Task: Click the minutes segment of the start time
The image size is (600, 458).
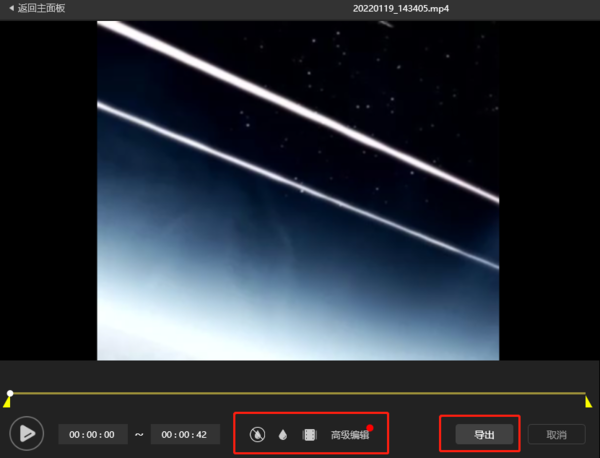Action: pyautogui.click(x=92, y=435)
